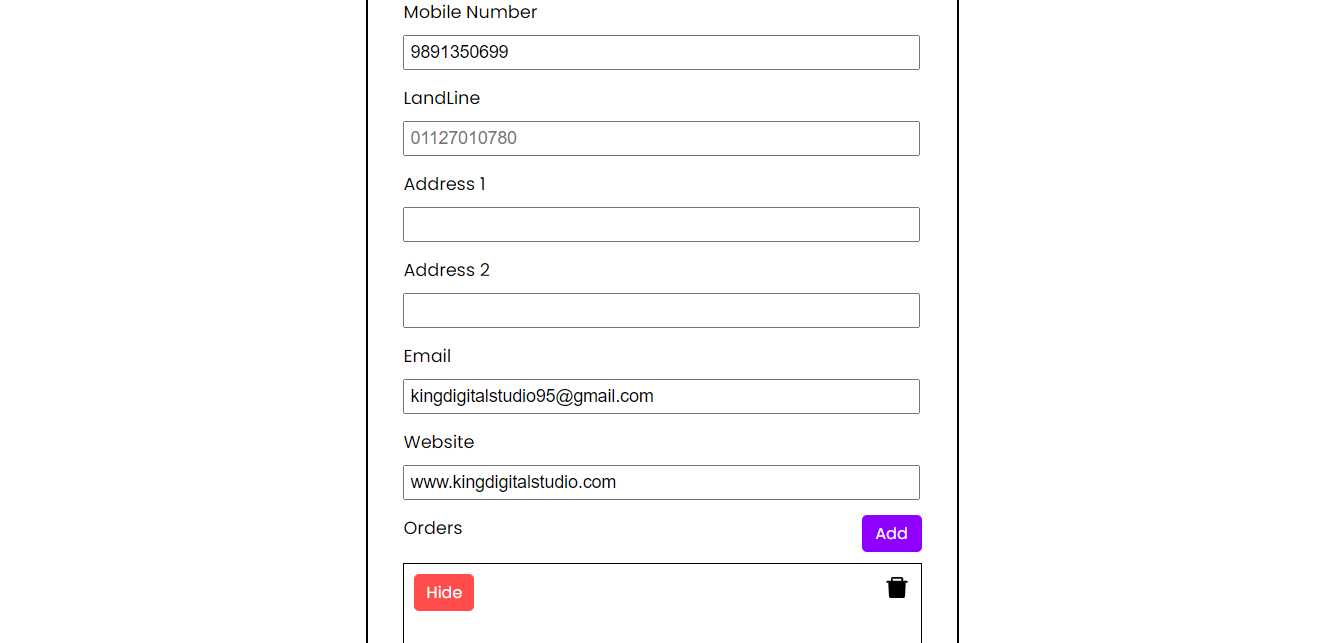Click the Orders section heading
The height and width of the screenshot is (643, 1337).
click(433, 528)
